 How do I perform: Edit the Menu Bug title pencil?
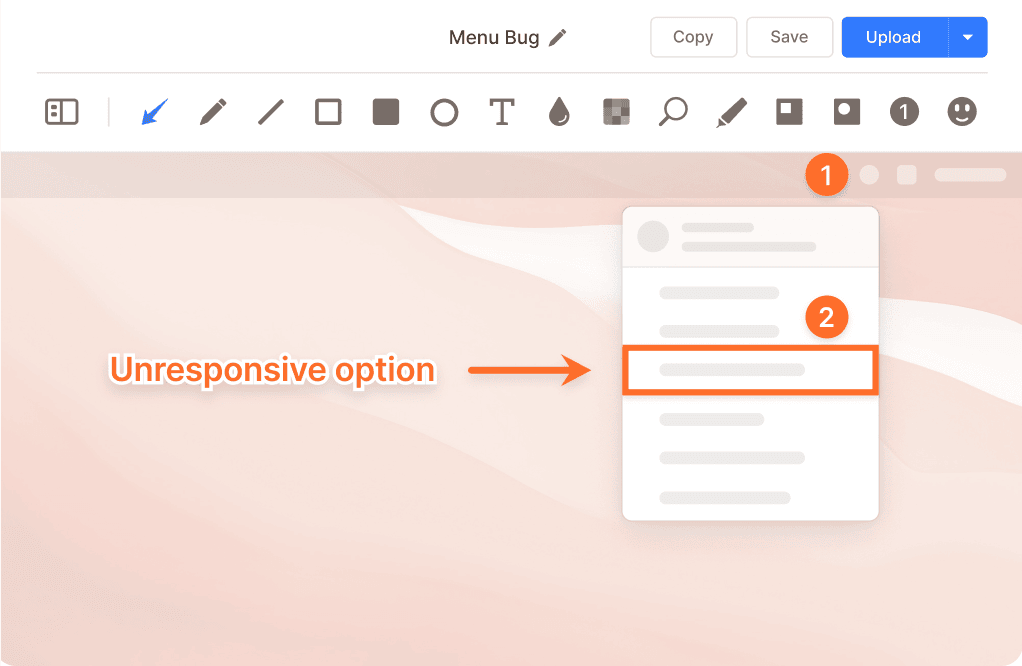558,38
